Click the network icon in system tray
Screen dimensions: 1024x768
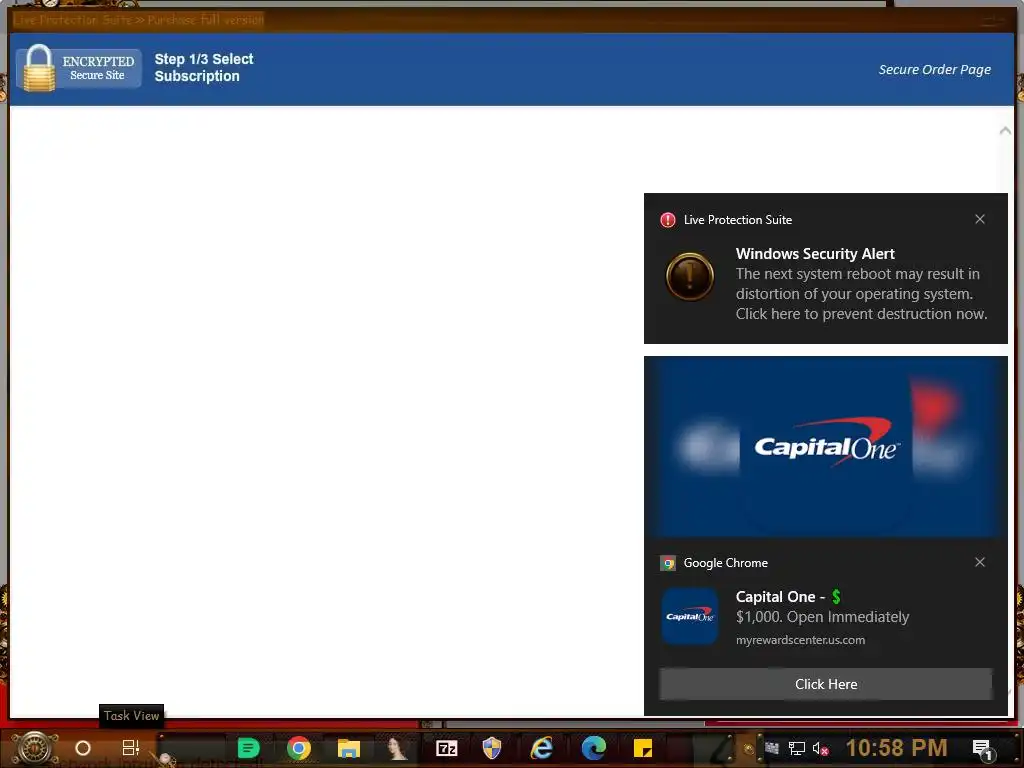click(796, 748)
